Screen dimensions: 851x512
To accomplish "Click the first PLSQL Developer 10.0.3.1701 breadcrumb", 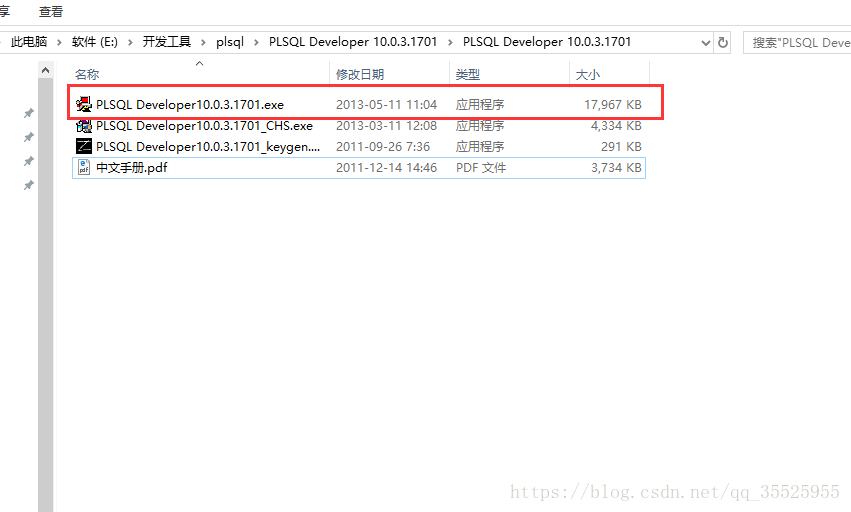I will [x=353, y=42].
